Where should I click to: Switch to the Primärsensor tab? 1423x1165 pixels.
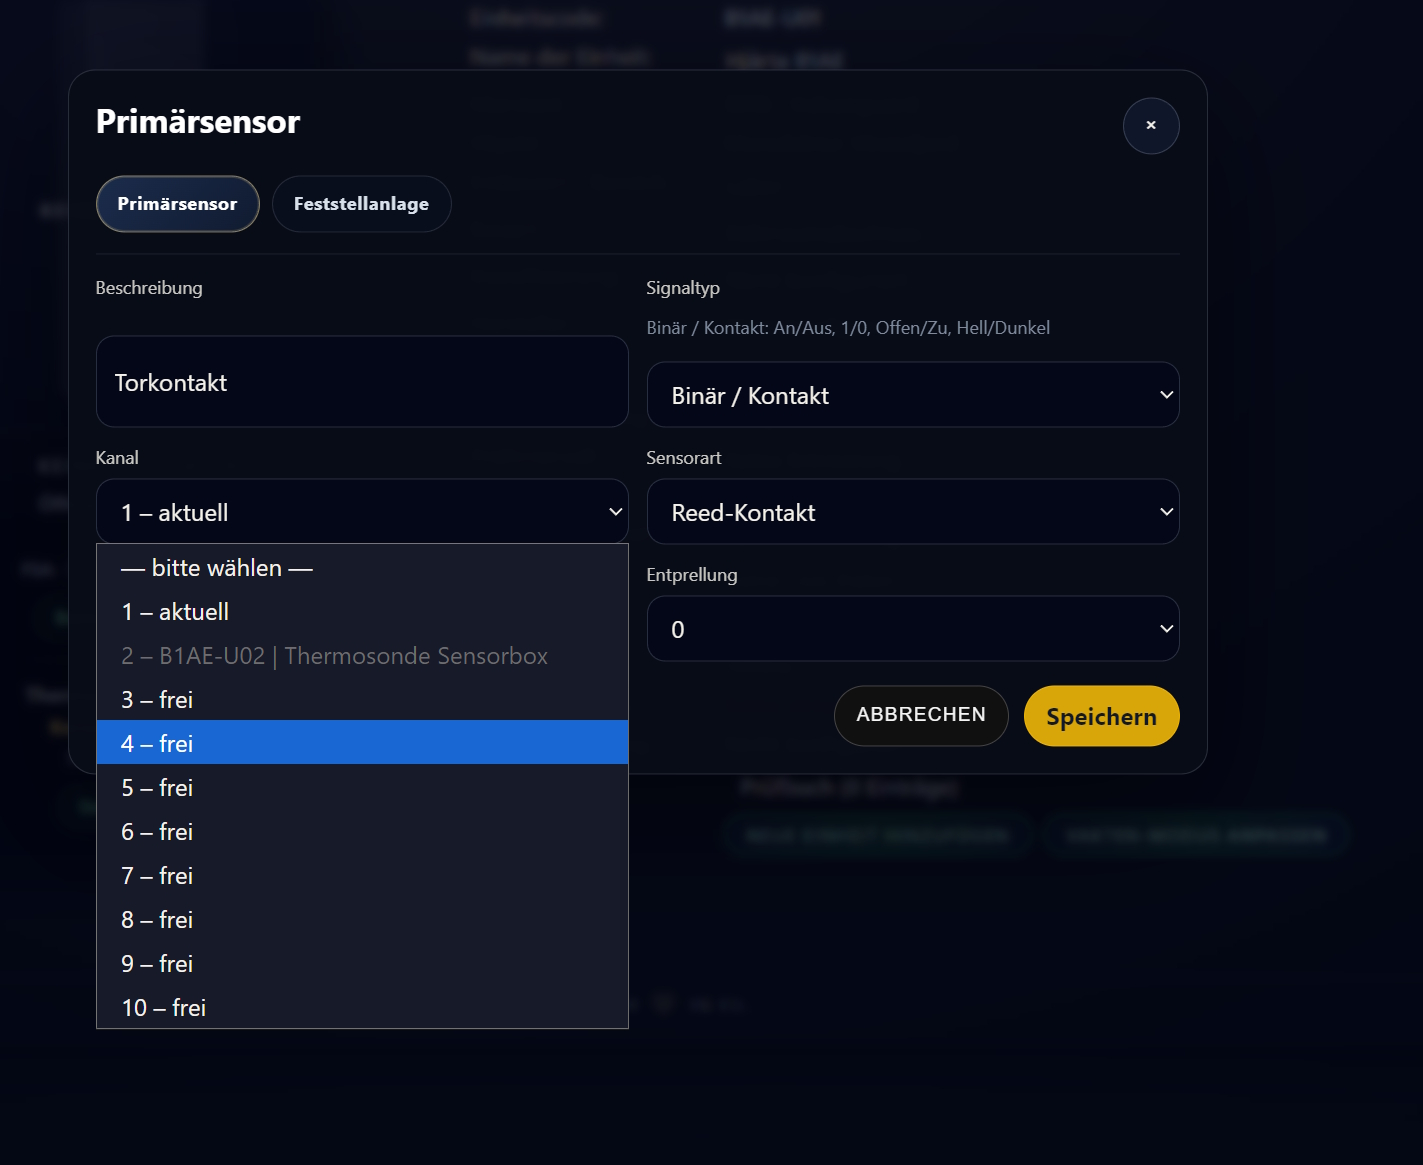click(x=178, y=204)
